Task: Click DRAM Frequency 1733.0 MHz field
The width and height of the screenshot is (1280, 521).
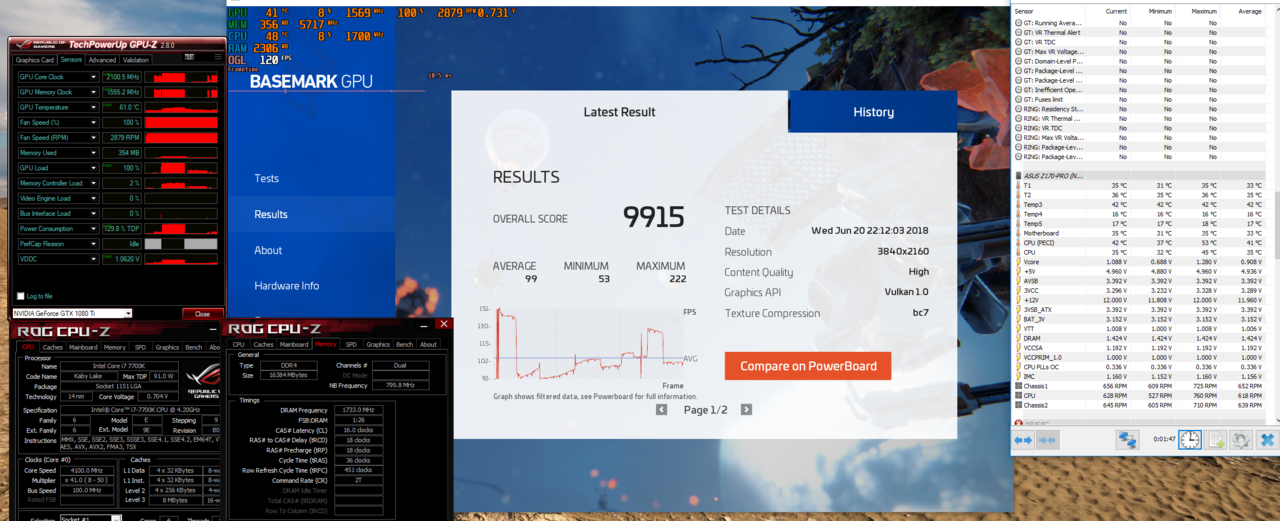Action: point(360,410)
